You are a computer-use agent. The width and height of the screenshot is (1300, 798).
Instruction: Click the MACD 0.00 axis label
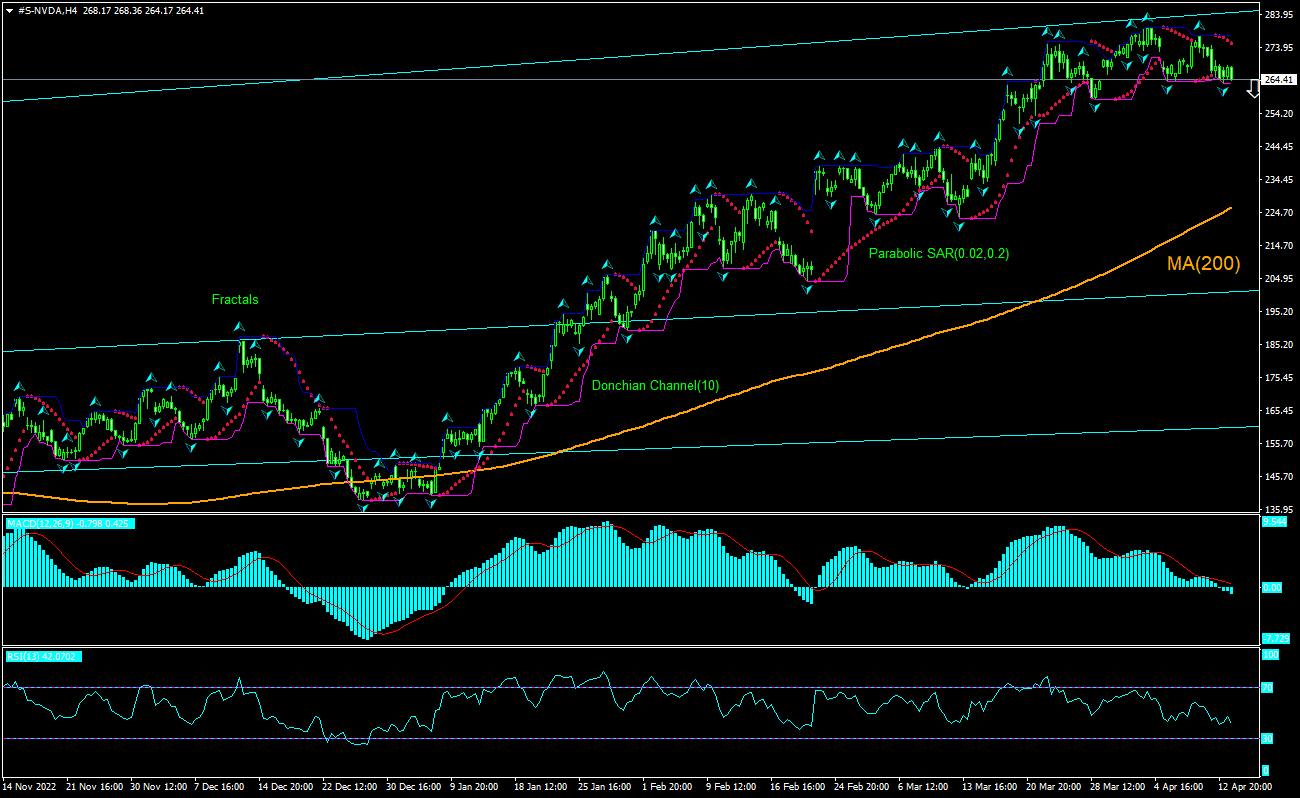pos(1272,588)
